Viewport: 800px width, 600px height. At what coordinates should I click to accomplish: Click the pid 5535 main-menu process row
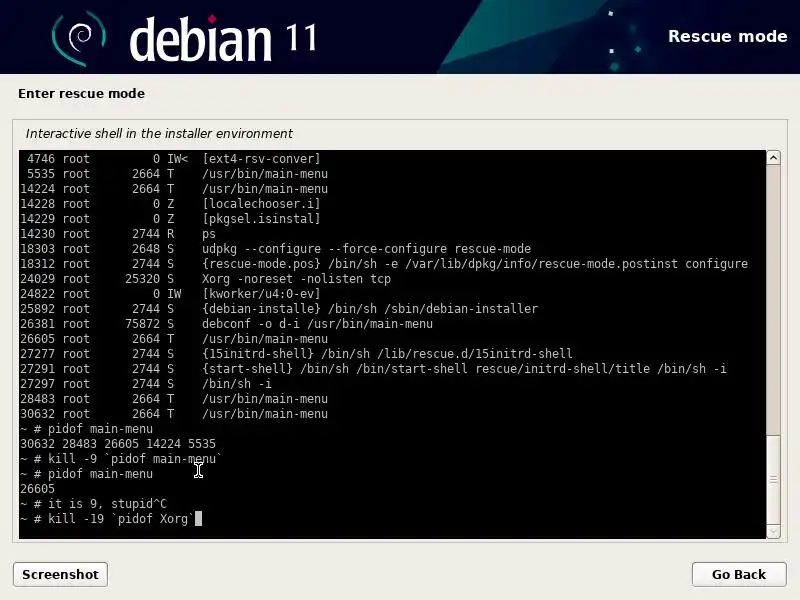[174, 174]
